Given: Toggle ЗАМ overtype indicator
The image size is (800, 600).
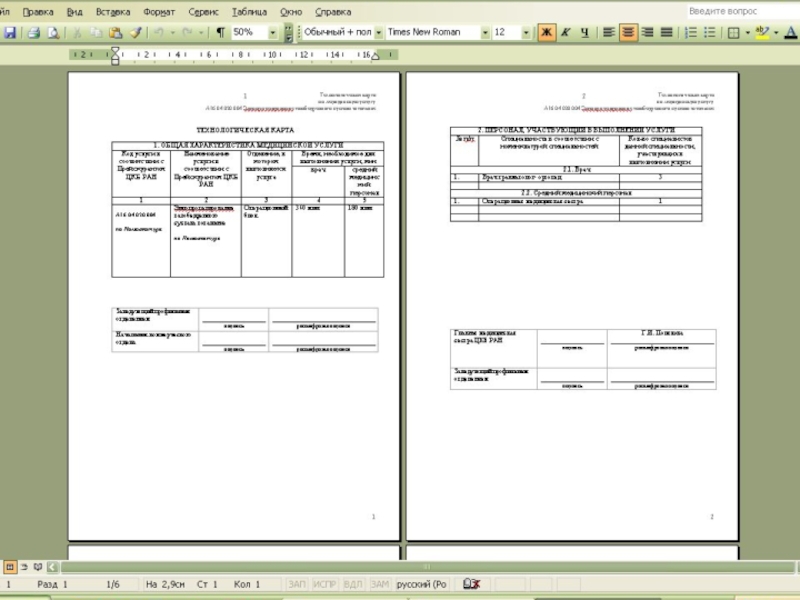Looking at the screenshot, I should point(380,584).
